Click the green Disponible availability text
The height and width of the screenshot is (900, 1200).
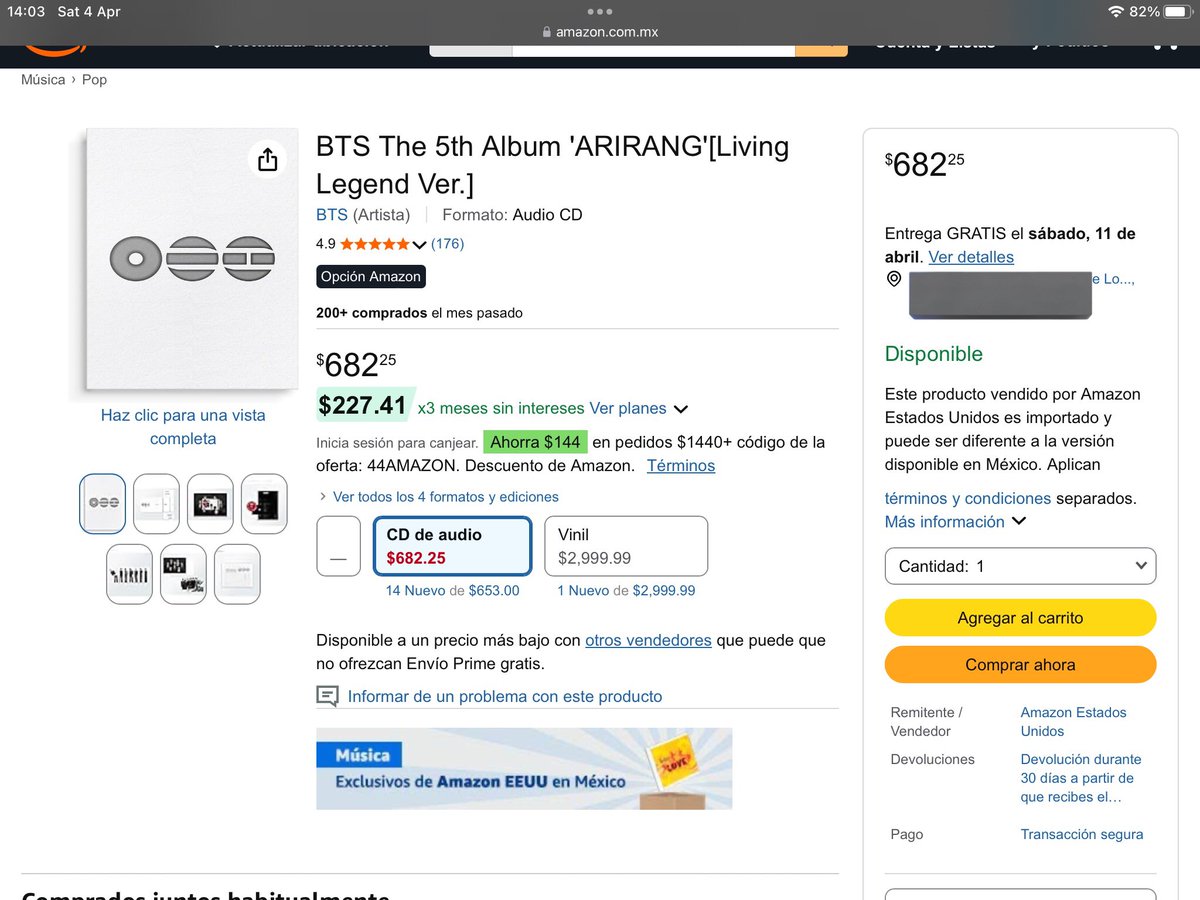point(934,354)
